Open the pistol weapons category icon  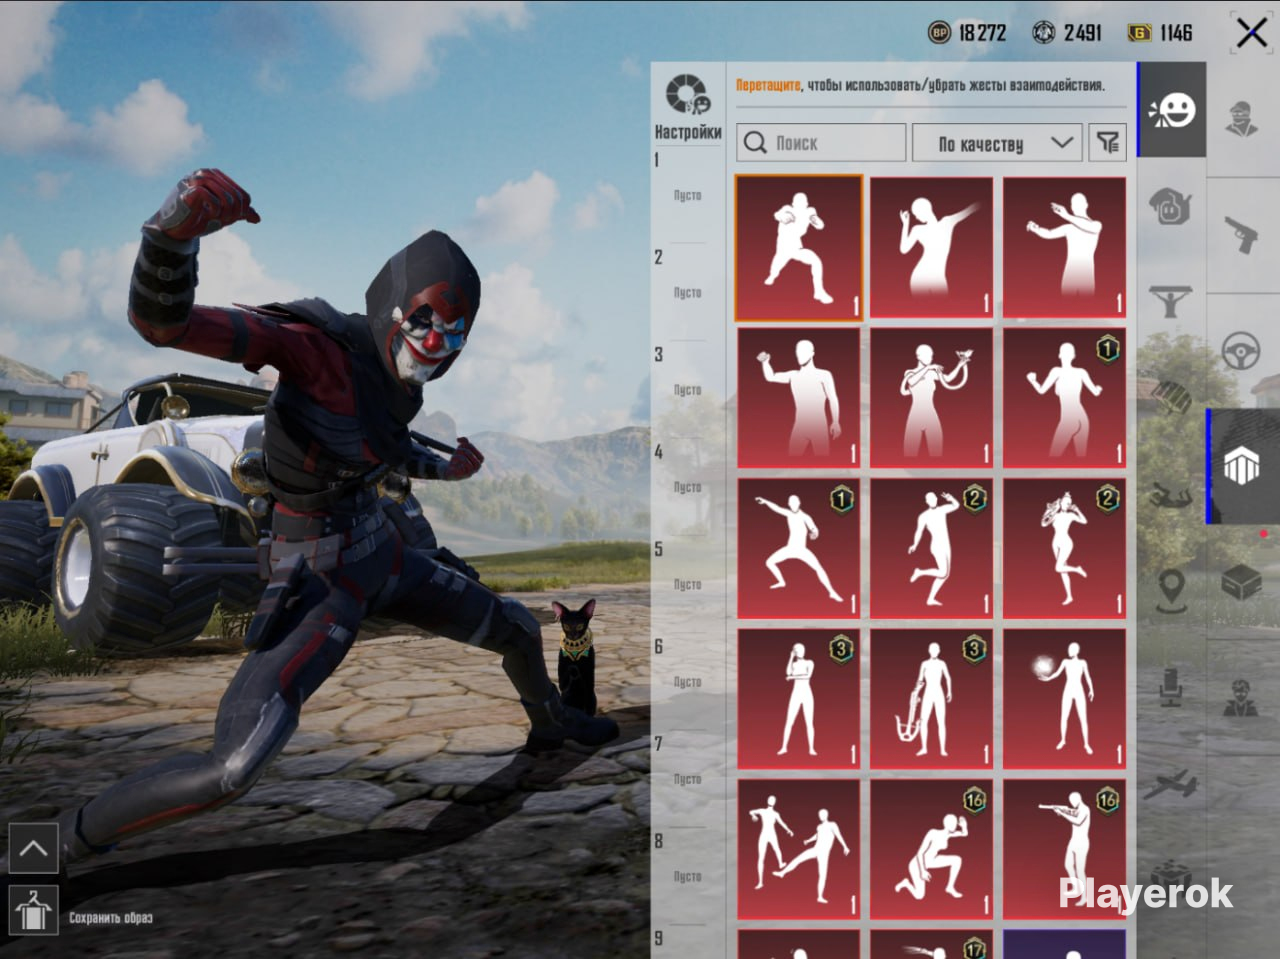point(1242,235)
